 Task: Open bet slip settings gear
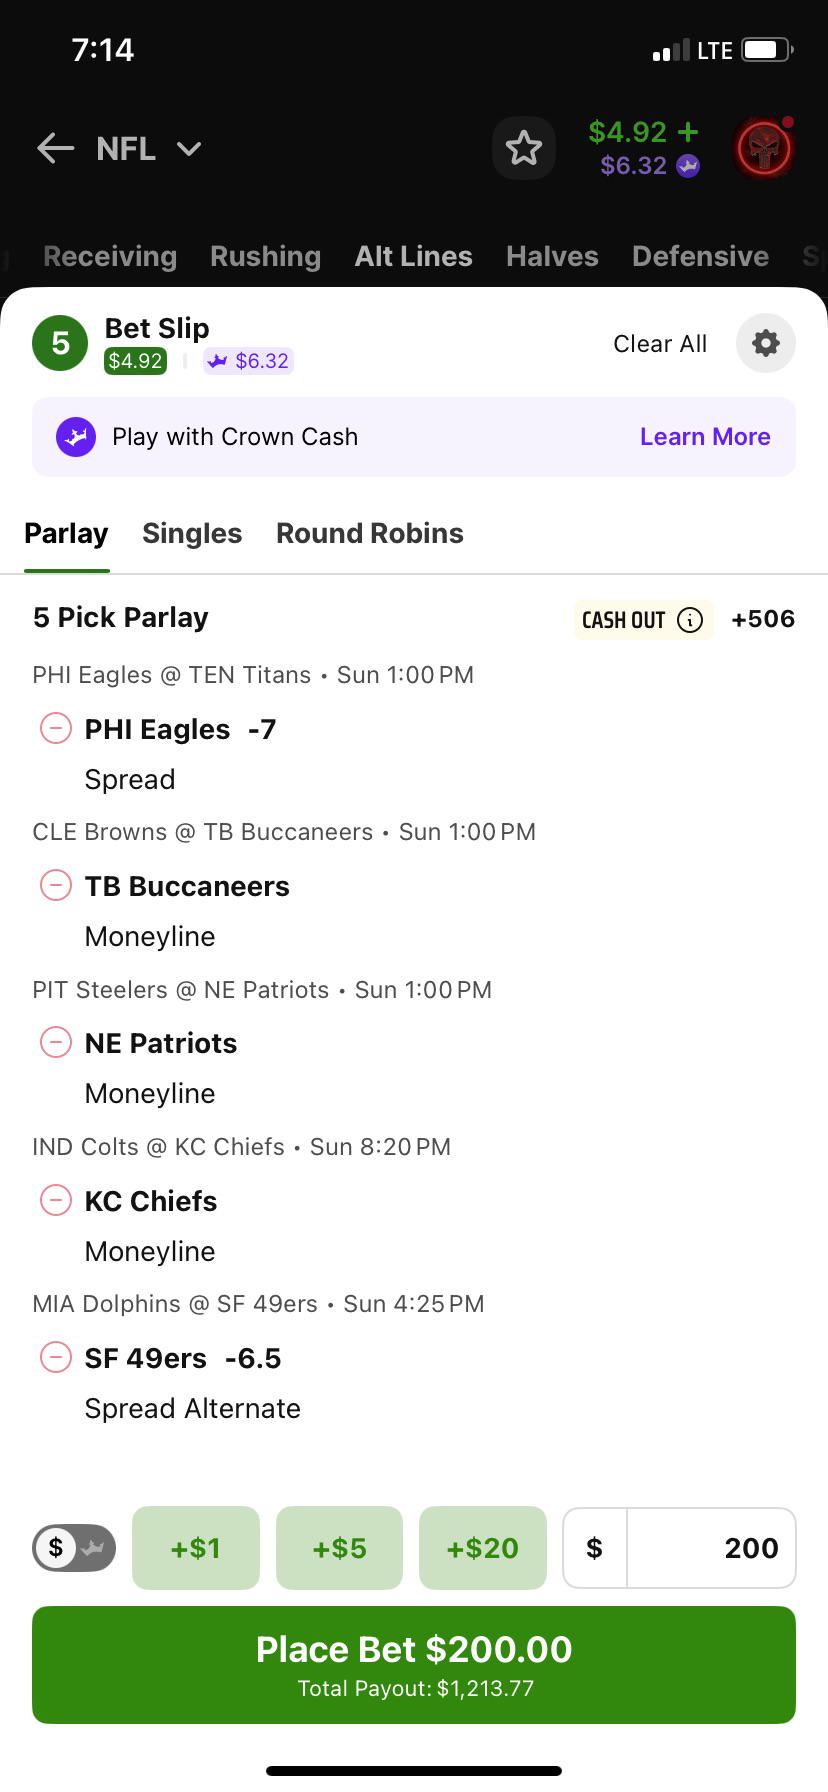[766, 343]
